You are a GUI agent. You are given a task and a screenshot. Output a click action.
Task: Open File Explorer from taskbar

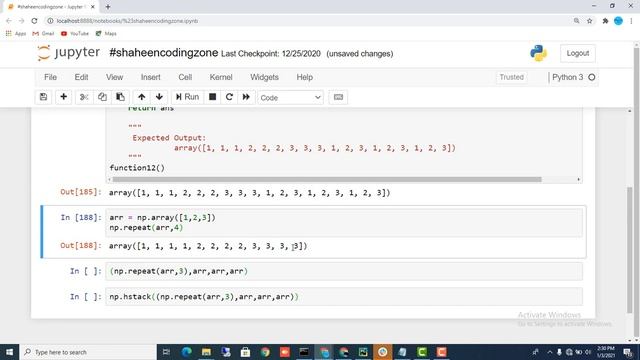(206, 352)
